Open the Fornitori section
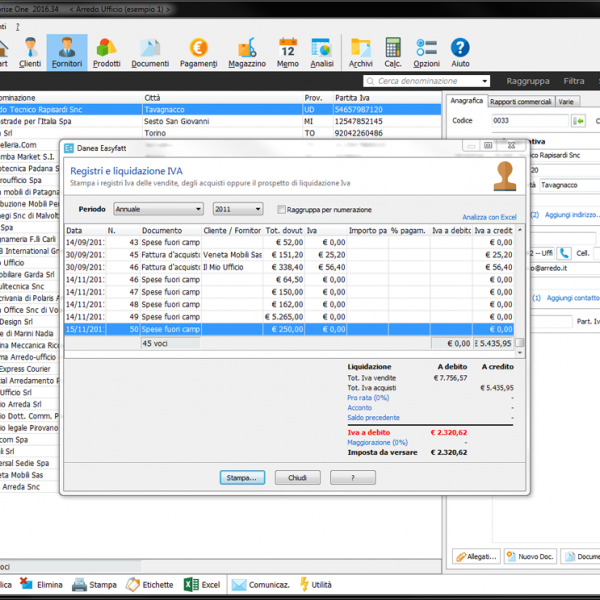 pyautogui.click(x=67, y=52)
